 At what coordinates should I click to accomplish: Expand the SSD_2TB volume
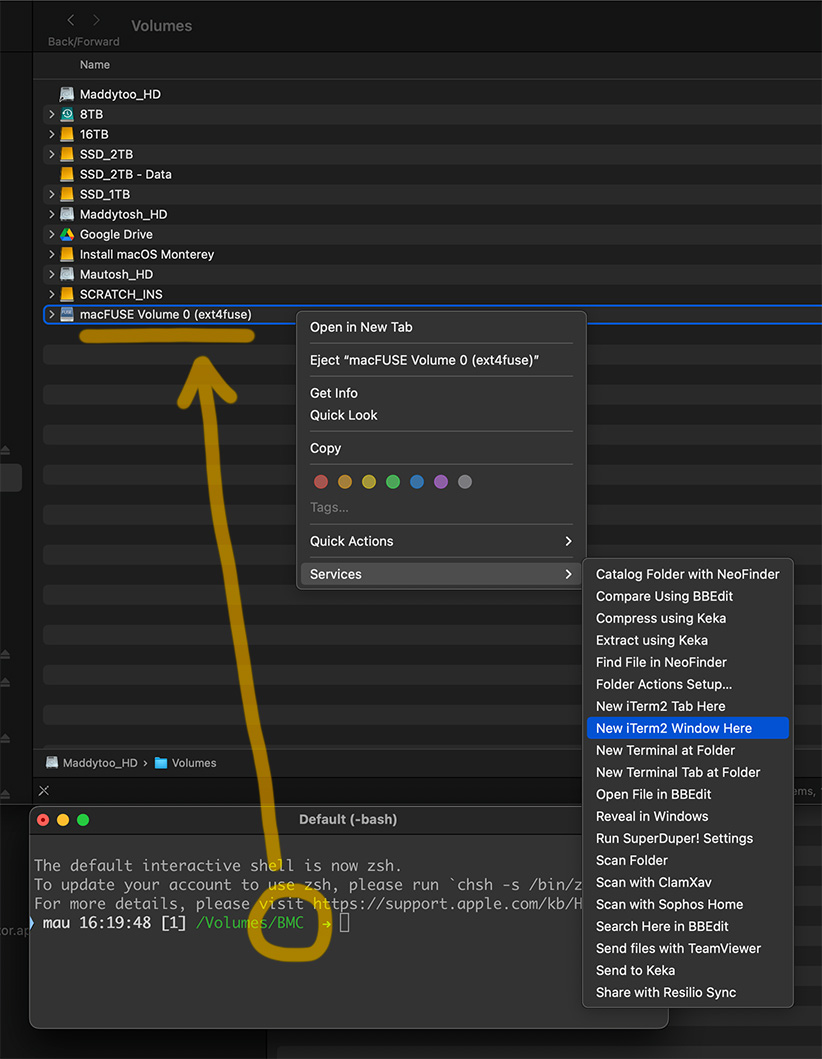pyautogui.click(x=51, y=154)
